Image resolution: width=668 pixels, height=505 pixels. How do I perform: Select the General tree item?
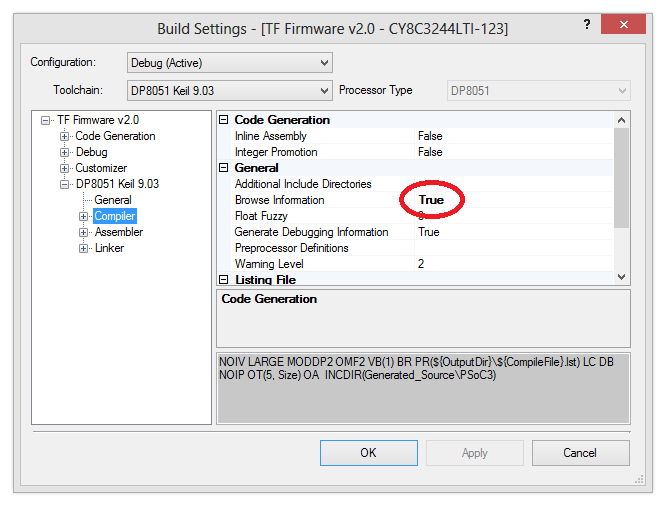point(113,200)
